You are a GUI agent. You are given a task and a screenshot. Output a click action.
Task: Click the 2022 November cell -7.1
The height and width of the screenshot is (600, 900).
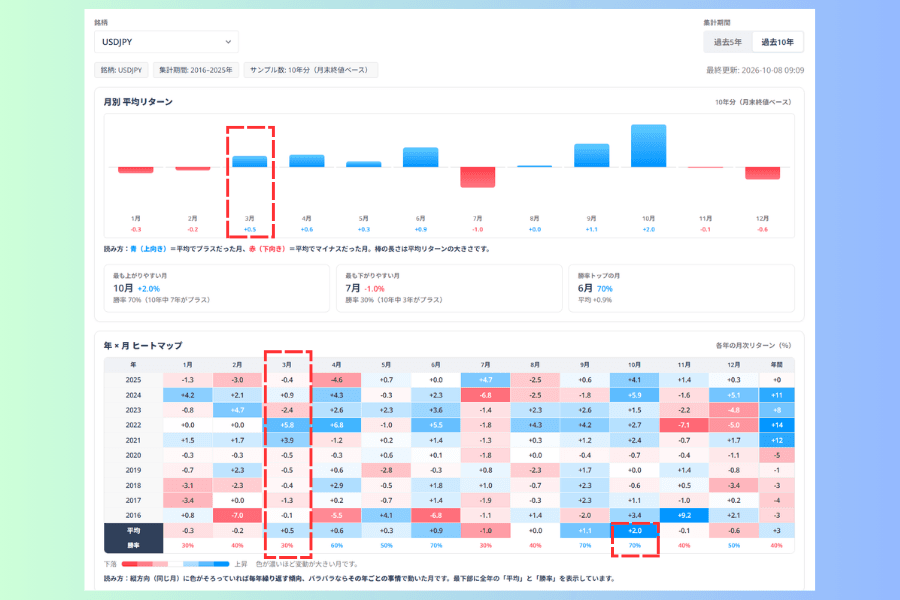click(684, 425)
